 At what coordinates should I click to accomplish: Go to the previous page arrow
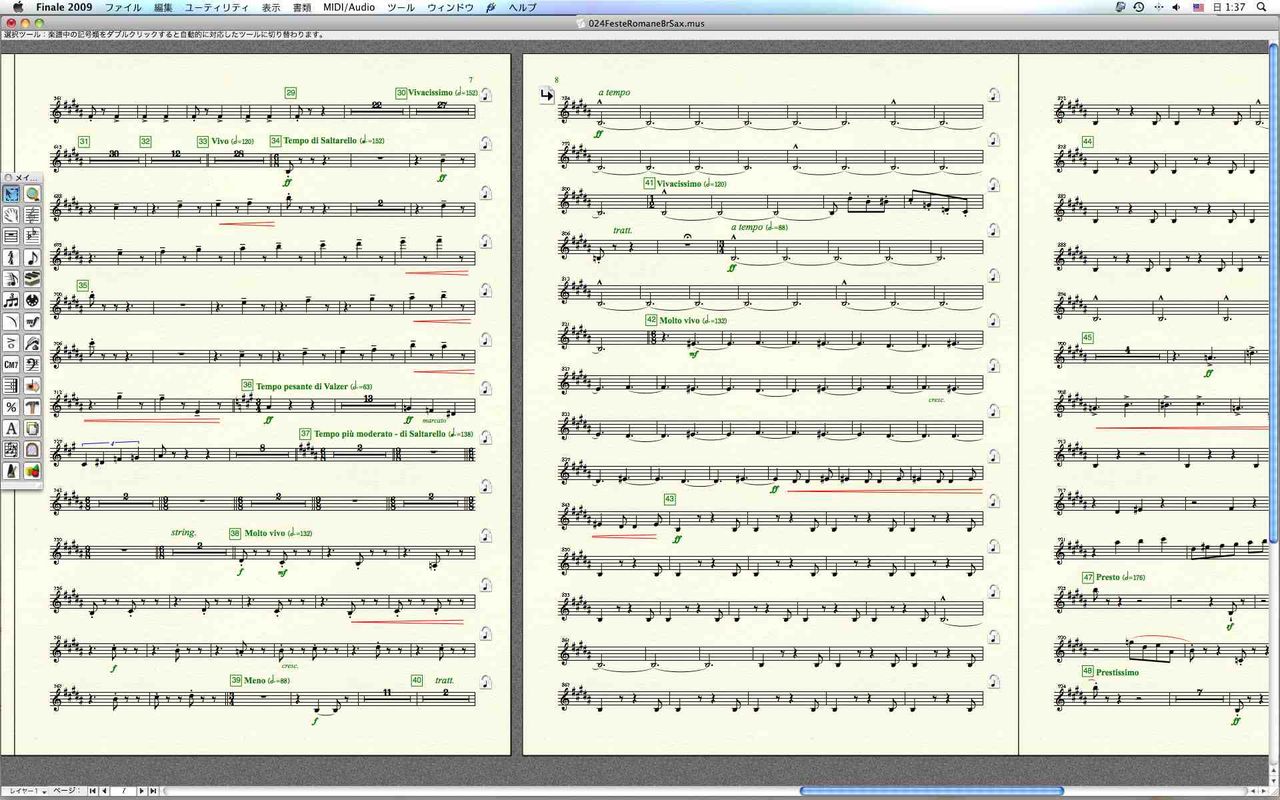(x=105, y=791)
